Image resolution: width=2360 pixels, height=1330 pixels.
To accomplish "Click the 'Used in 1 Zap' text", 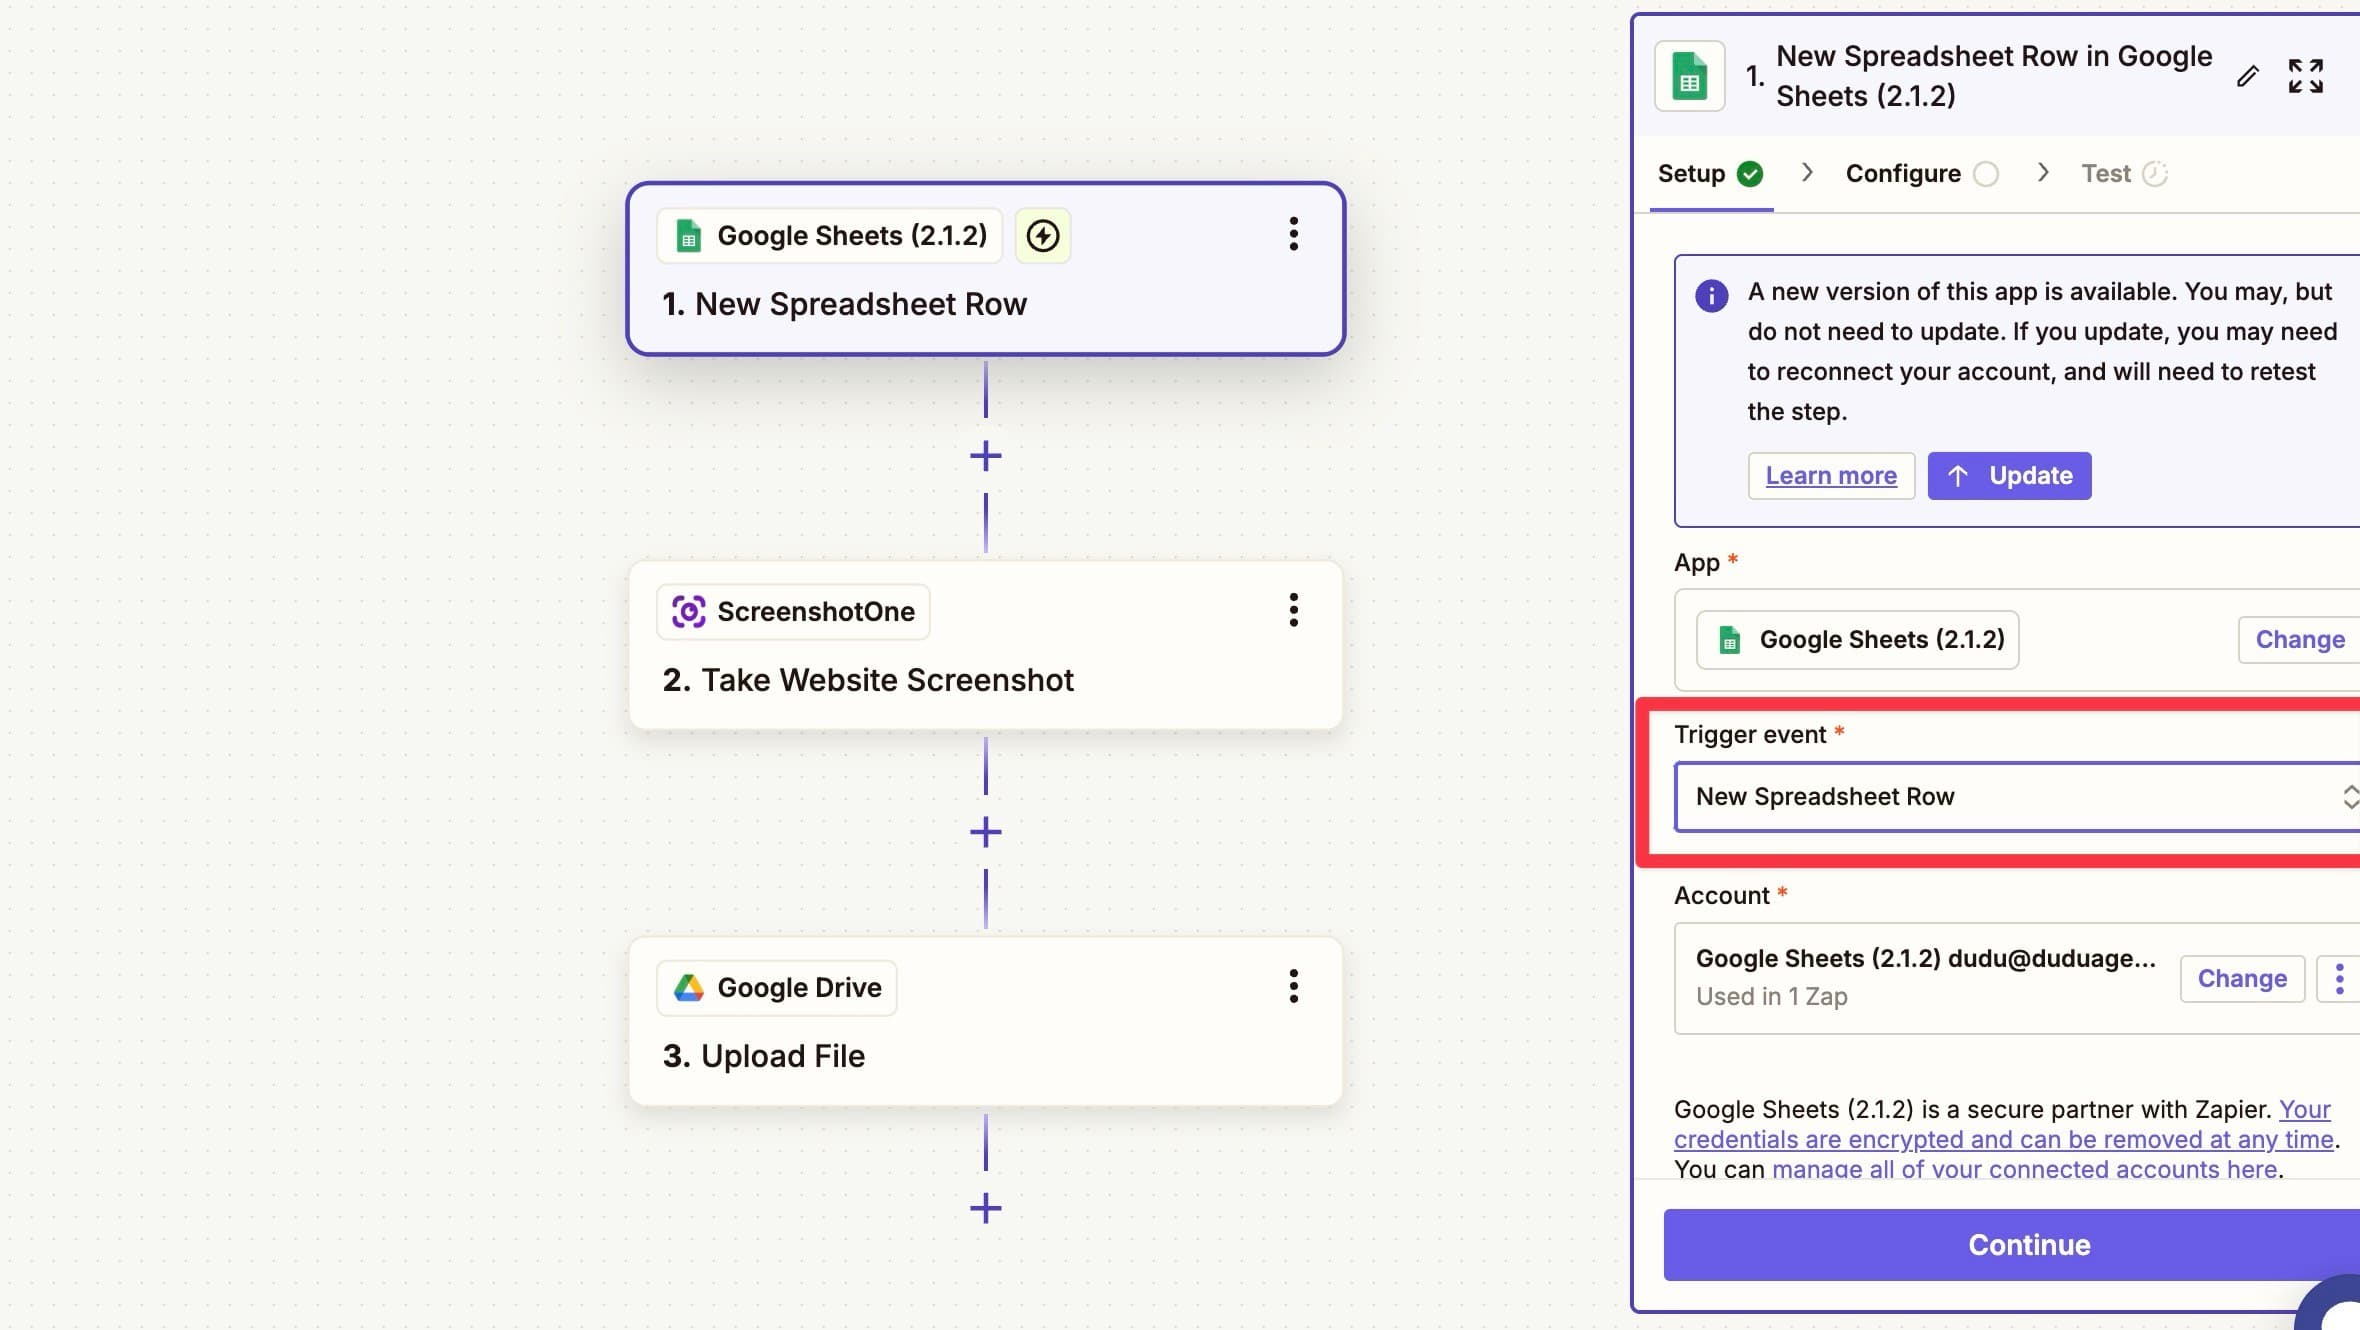I will pos(1771,997).
